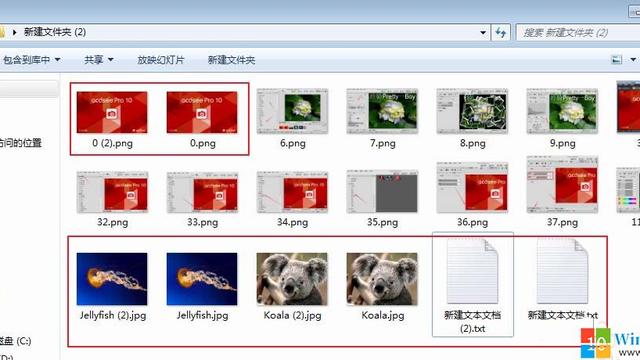Click the 35.png file name label
Image resolution: width=640 pixels, height=360 pixels.
[382, 222]
